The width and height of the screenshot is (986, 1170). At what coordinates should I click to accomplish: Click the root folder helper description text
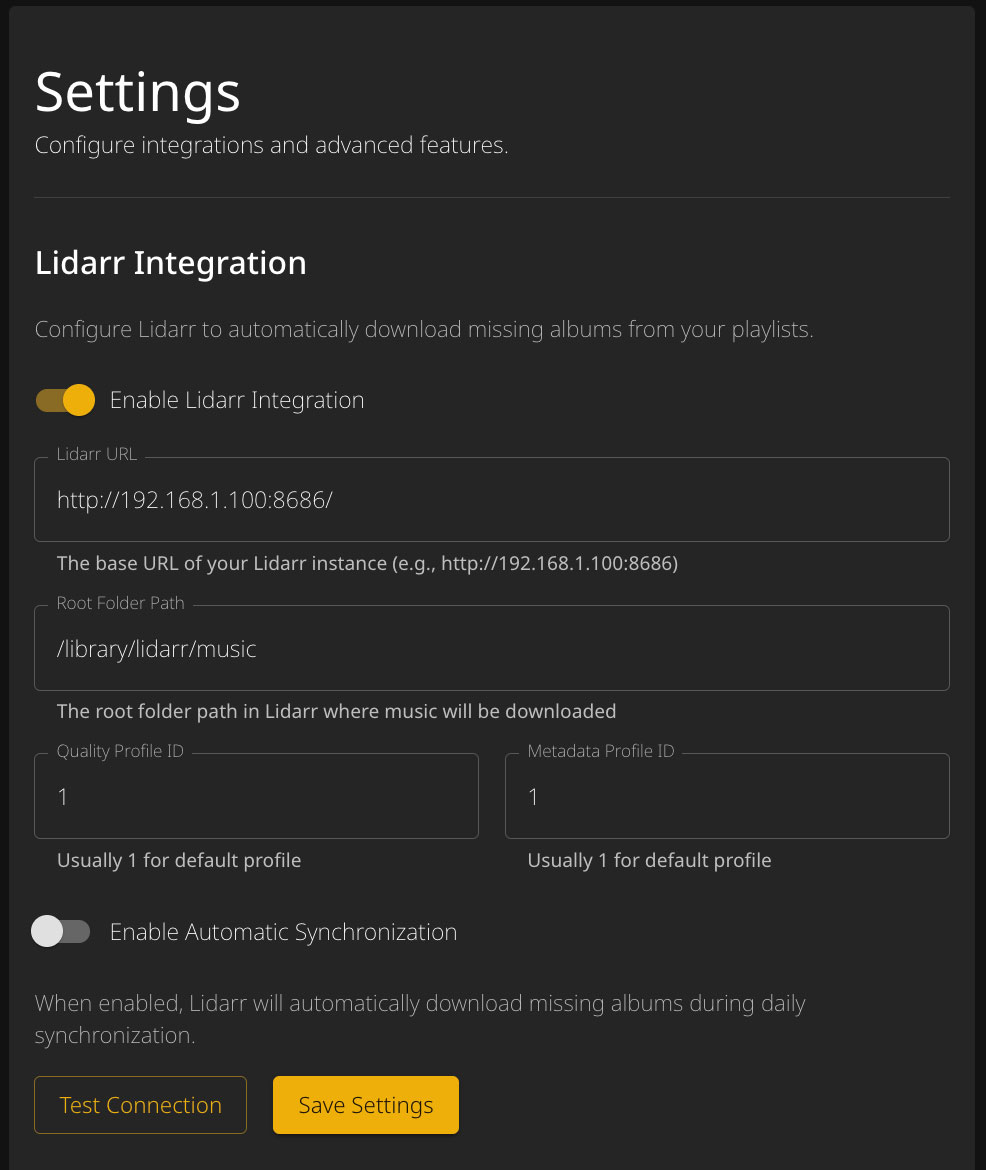[x=335, y=711]
